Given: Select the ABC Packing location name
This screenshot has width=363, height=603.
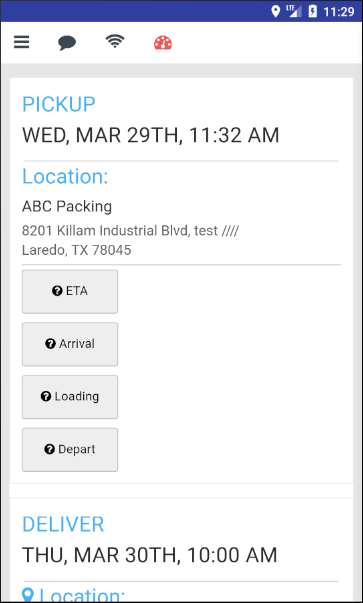Looking at the screenshot, I should click(67, 207).
